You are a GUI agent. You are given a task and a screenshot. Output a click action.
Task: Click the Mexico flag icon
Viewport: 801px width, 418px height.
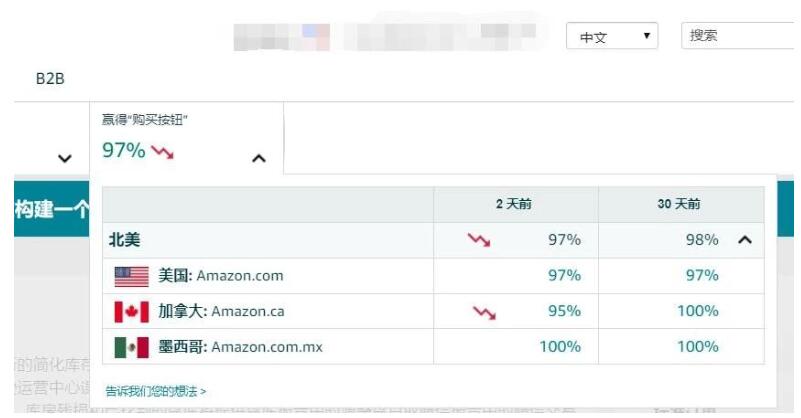[131, 347]
